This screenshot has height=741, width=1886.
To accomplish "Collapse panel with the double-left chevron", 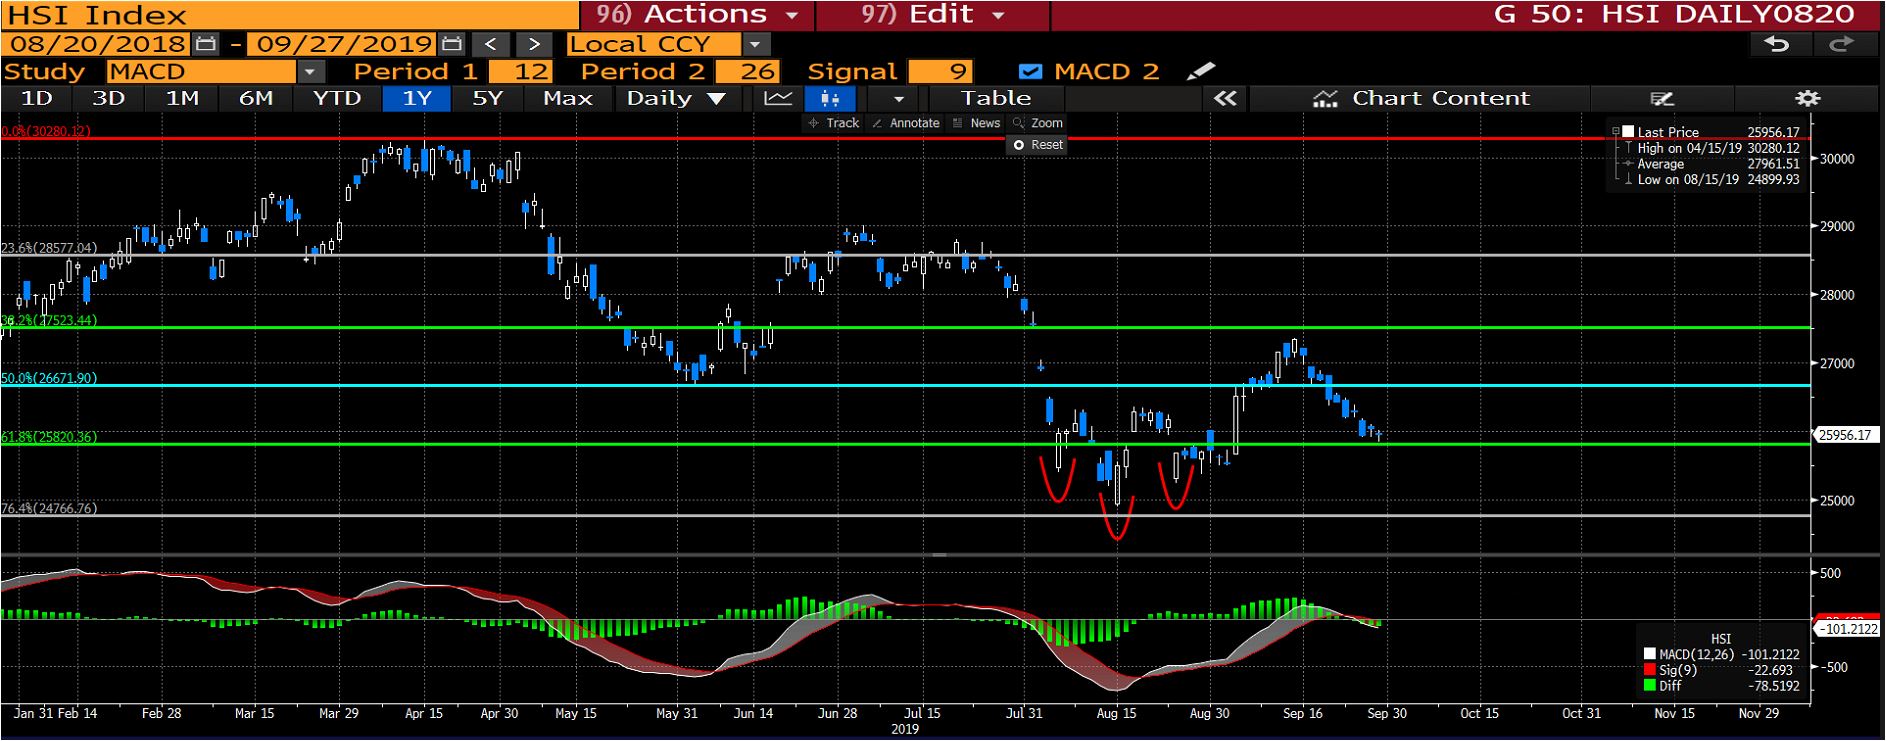I will coord(1225,98).
